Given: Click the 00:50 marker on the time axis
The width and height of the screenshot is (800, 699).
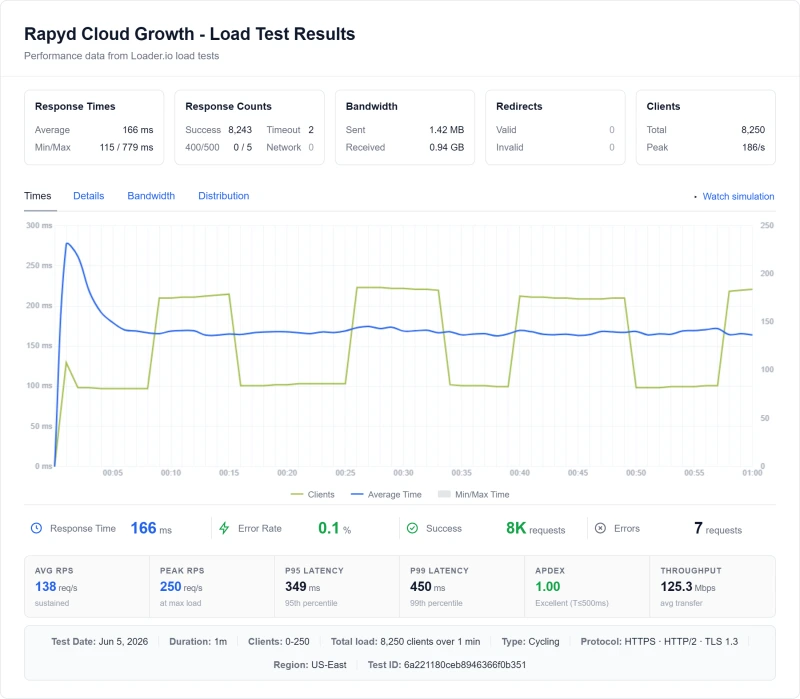Looking at the screenshot, I should tap(636, 473).
